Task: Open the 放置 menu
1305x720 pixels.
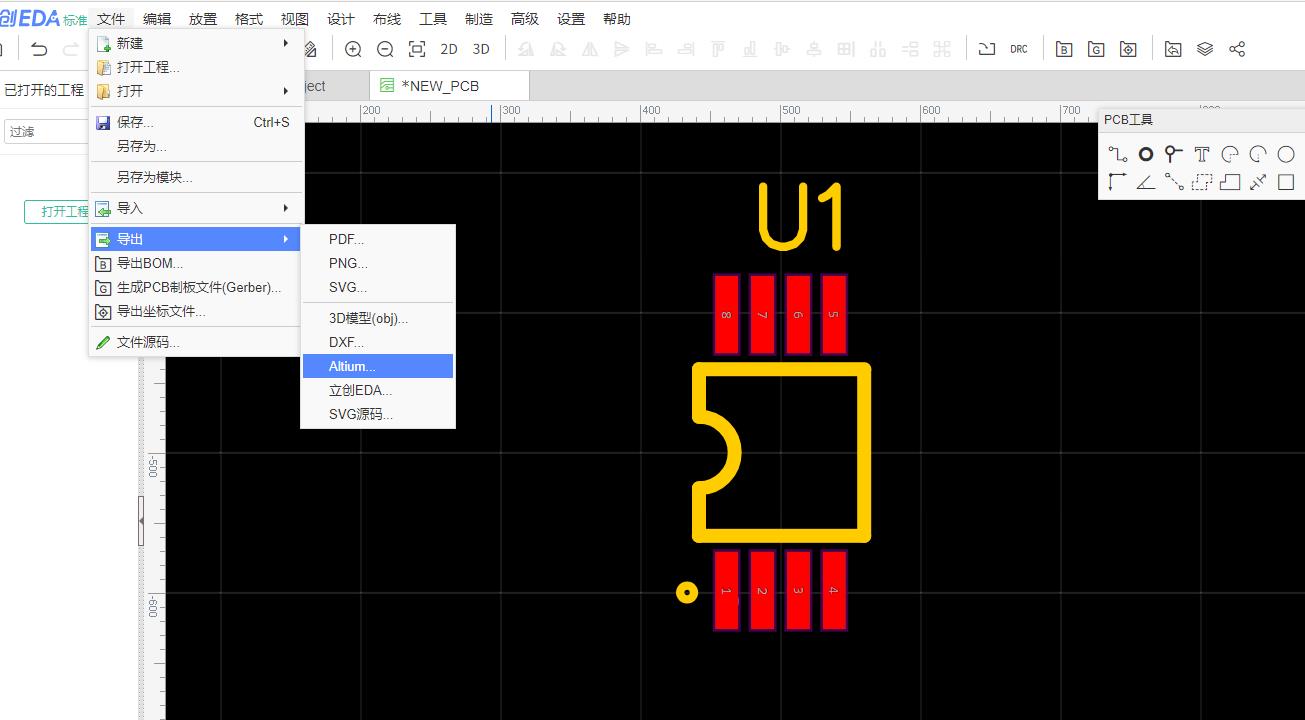Action: [x=203, y=19]
